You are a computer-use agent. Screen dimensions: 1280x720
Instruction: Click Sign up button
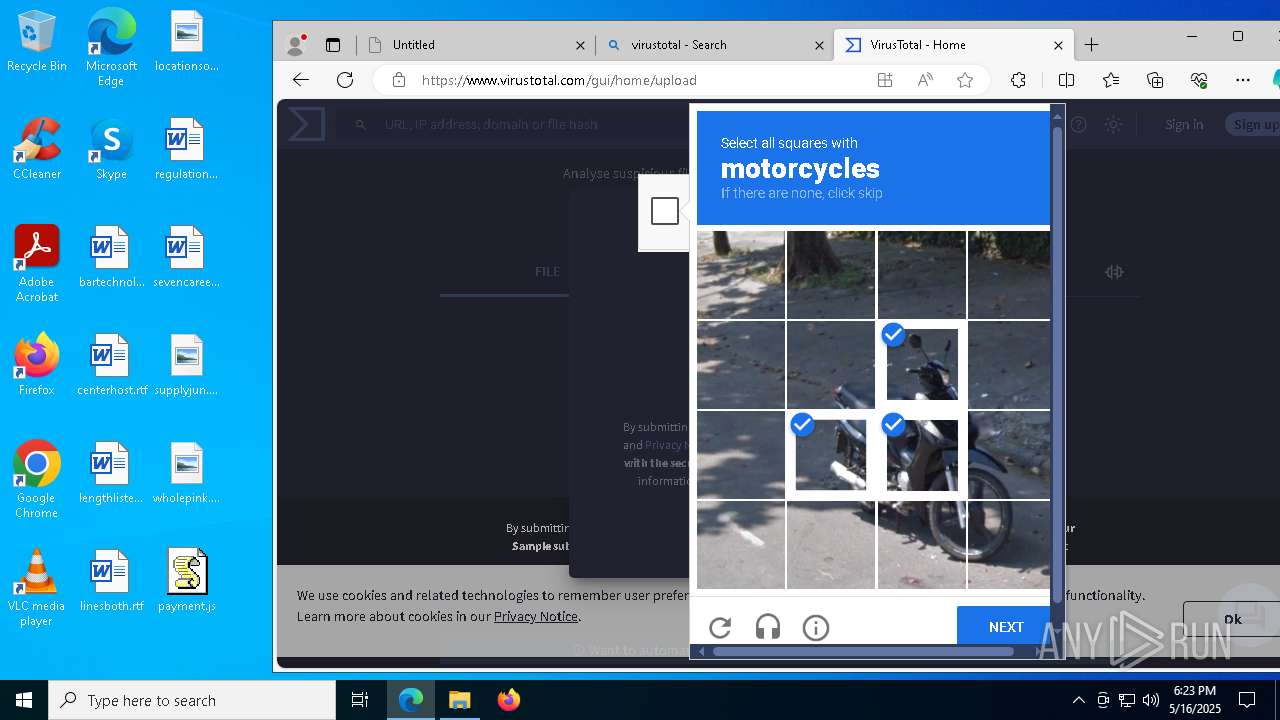tap(1255, 124)
